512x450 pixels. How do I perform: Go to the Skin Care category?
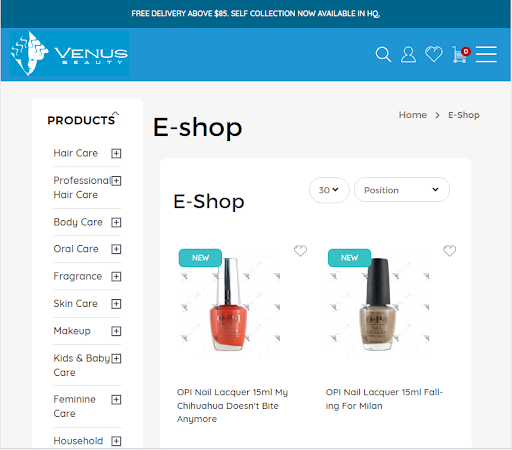coord(76,304)
